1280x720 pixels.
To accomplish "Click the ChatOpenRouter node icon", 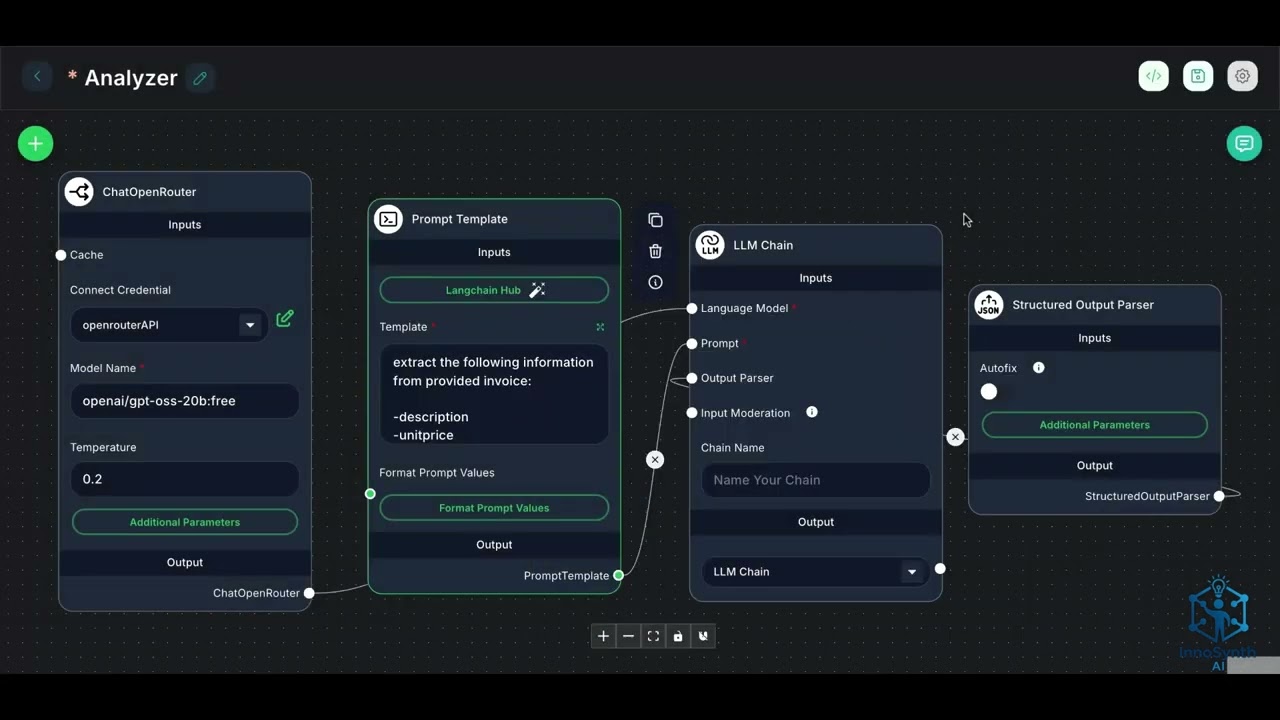I will pyautogui.click(x=79, y=191).
